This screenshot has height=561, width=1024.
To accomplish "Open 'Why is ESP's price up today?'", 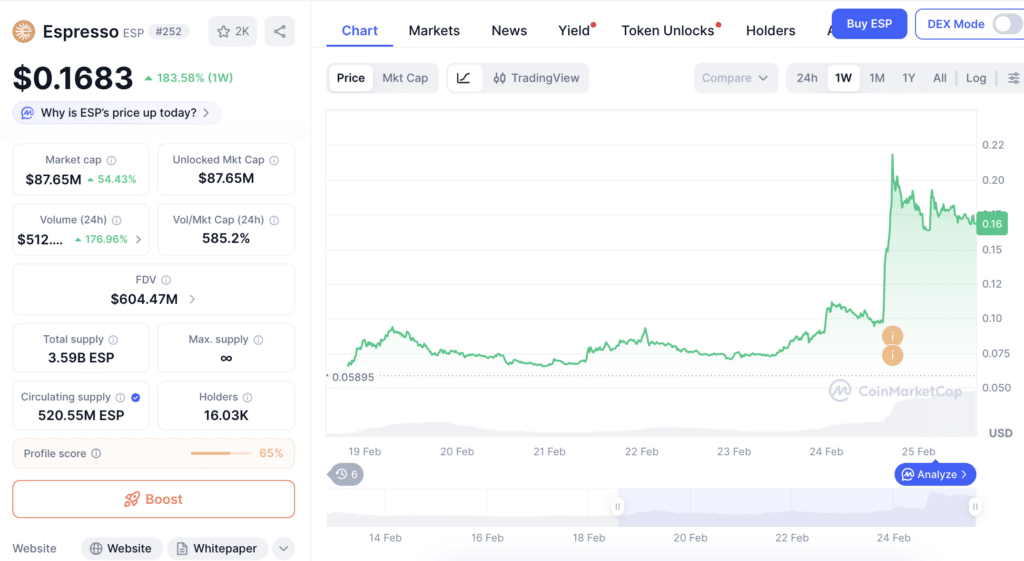I will pyautogui.click(x=118, y=113).
